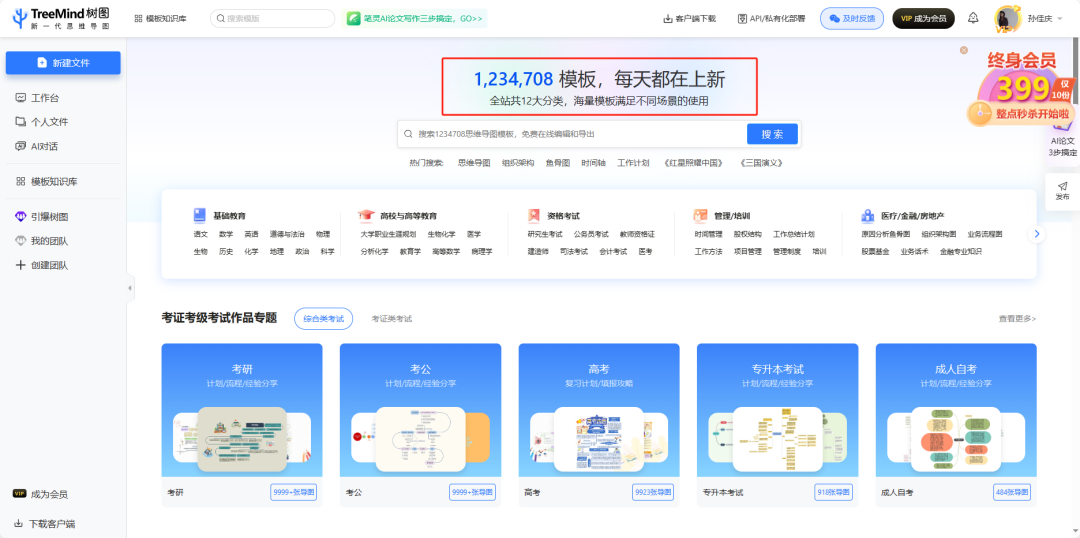Click the 下载客户端 download icon in sidebar
This screenshot has width=1080, height=538.
click(19, 523)
